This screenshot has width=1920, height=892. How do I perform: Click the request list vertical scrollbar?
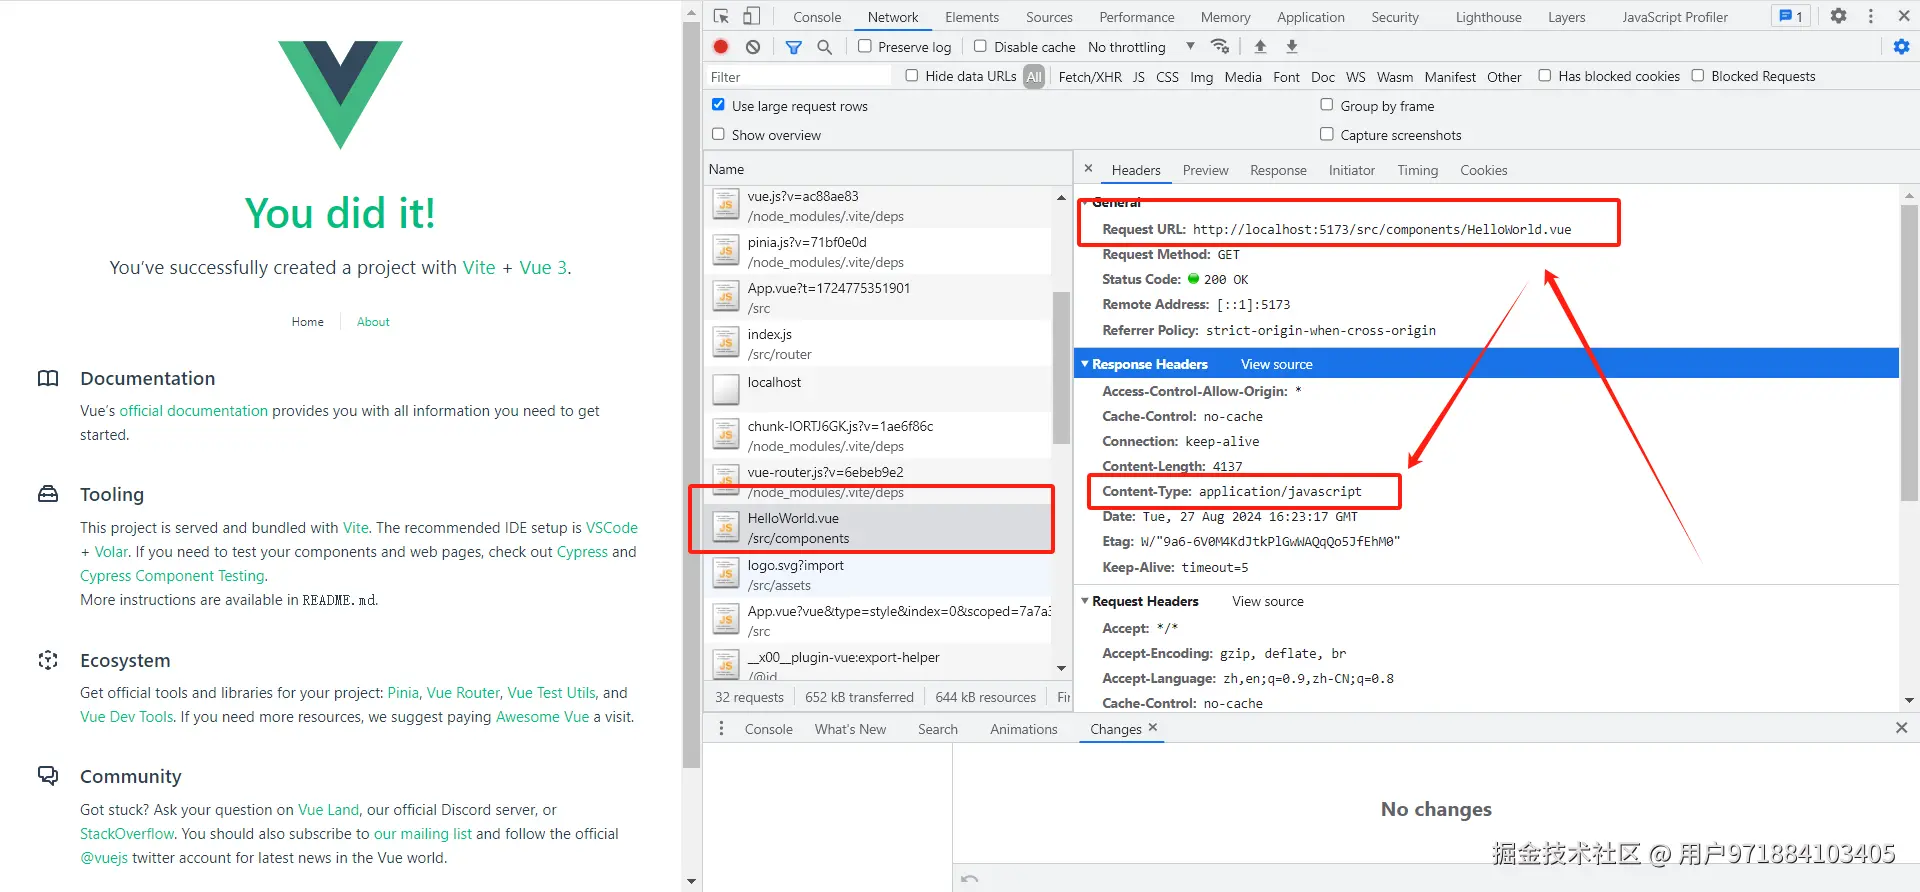click(1061, 367)
